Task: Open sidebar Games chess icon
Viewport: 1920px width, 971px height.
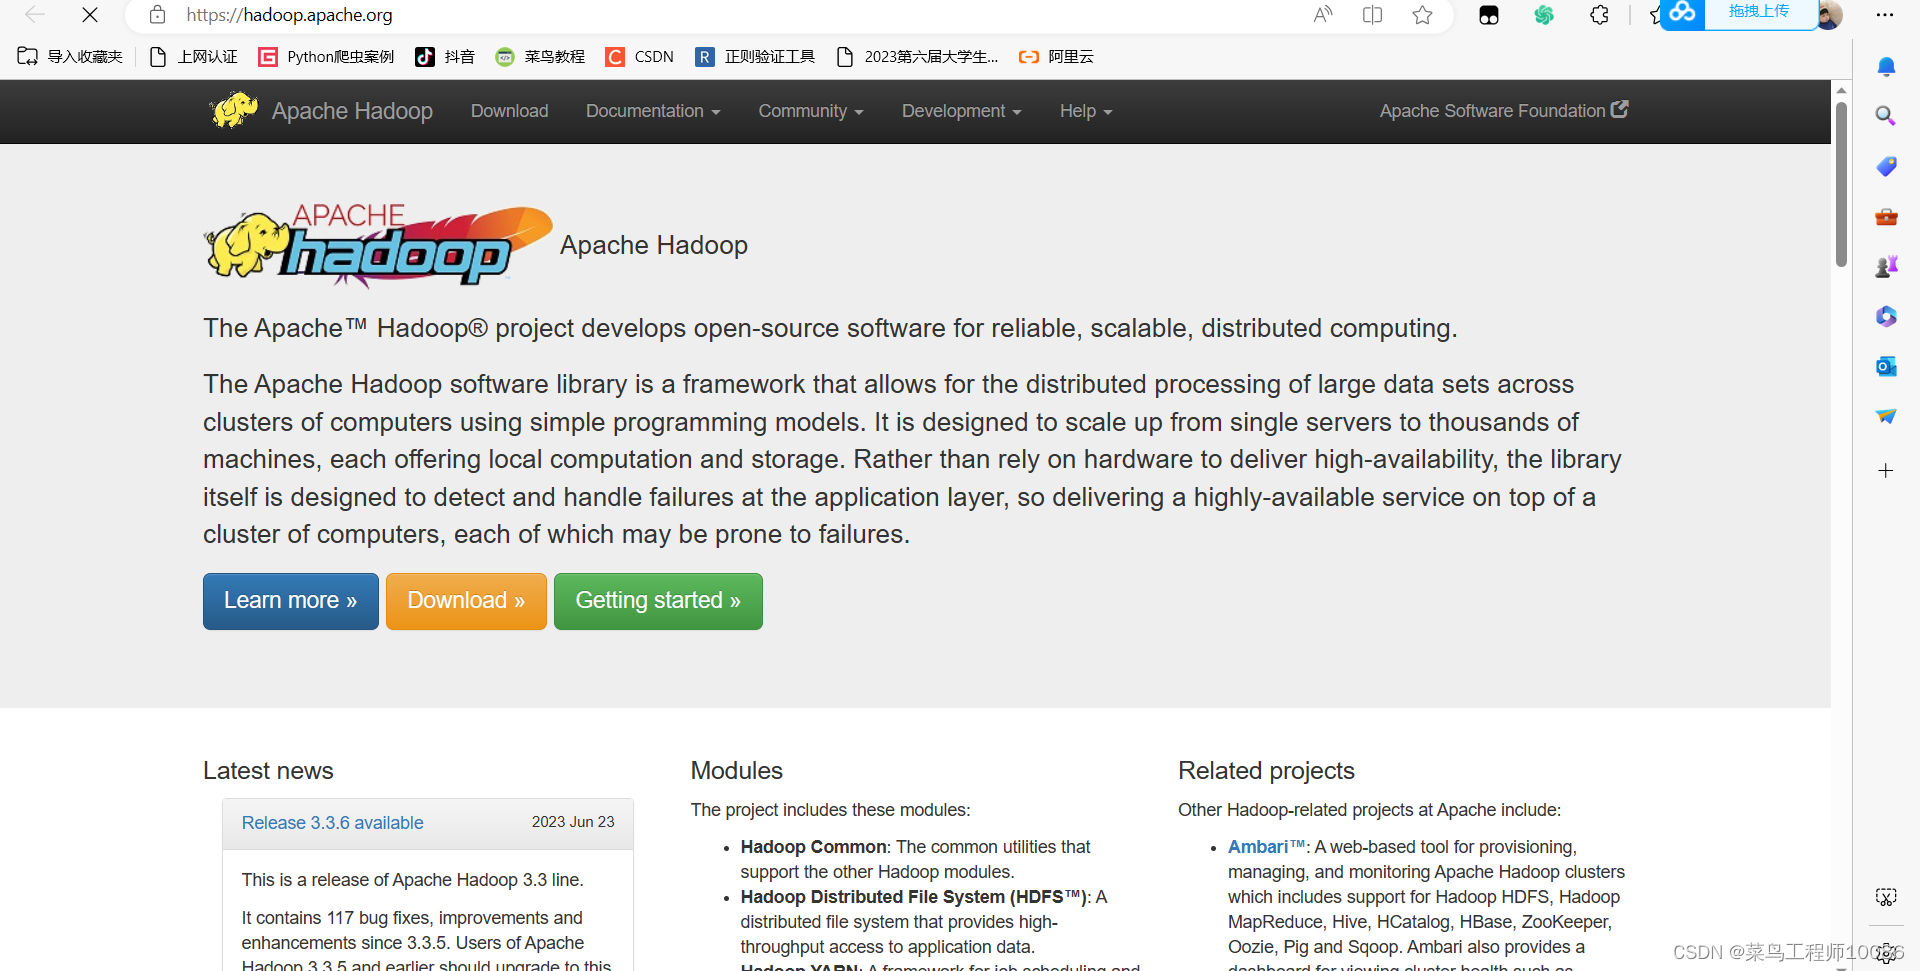Action: (x=1886, y=266)
